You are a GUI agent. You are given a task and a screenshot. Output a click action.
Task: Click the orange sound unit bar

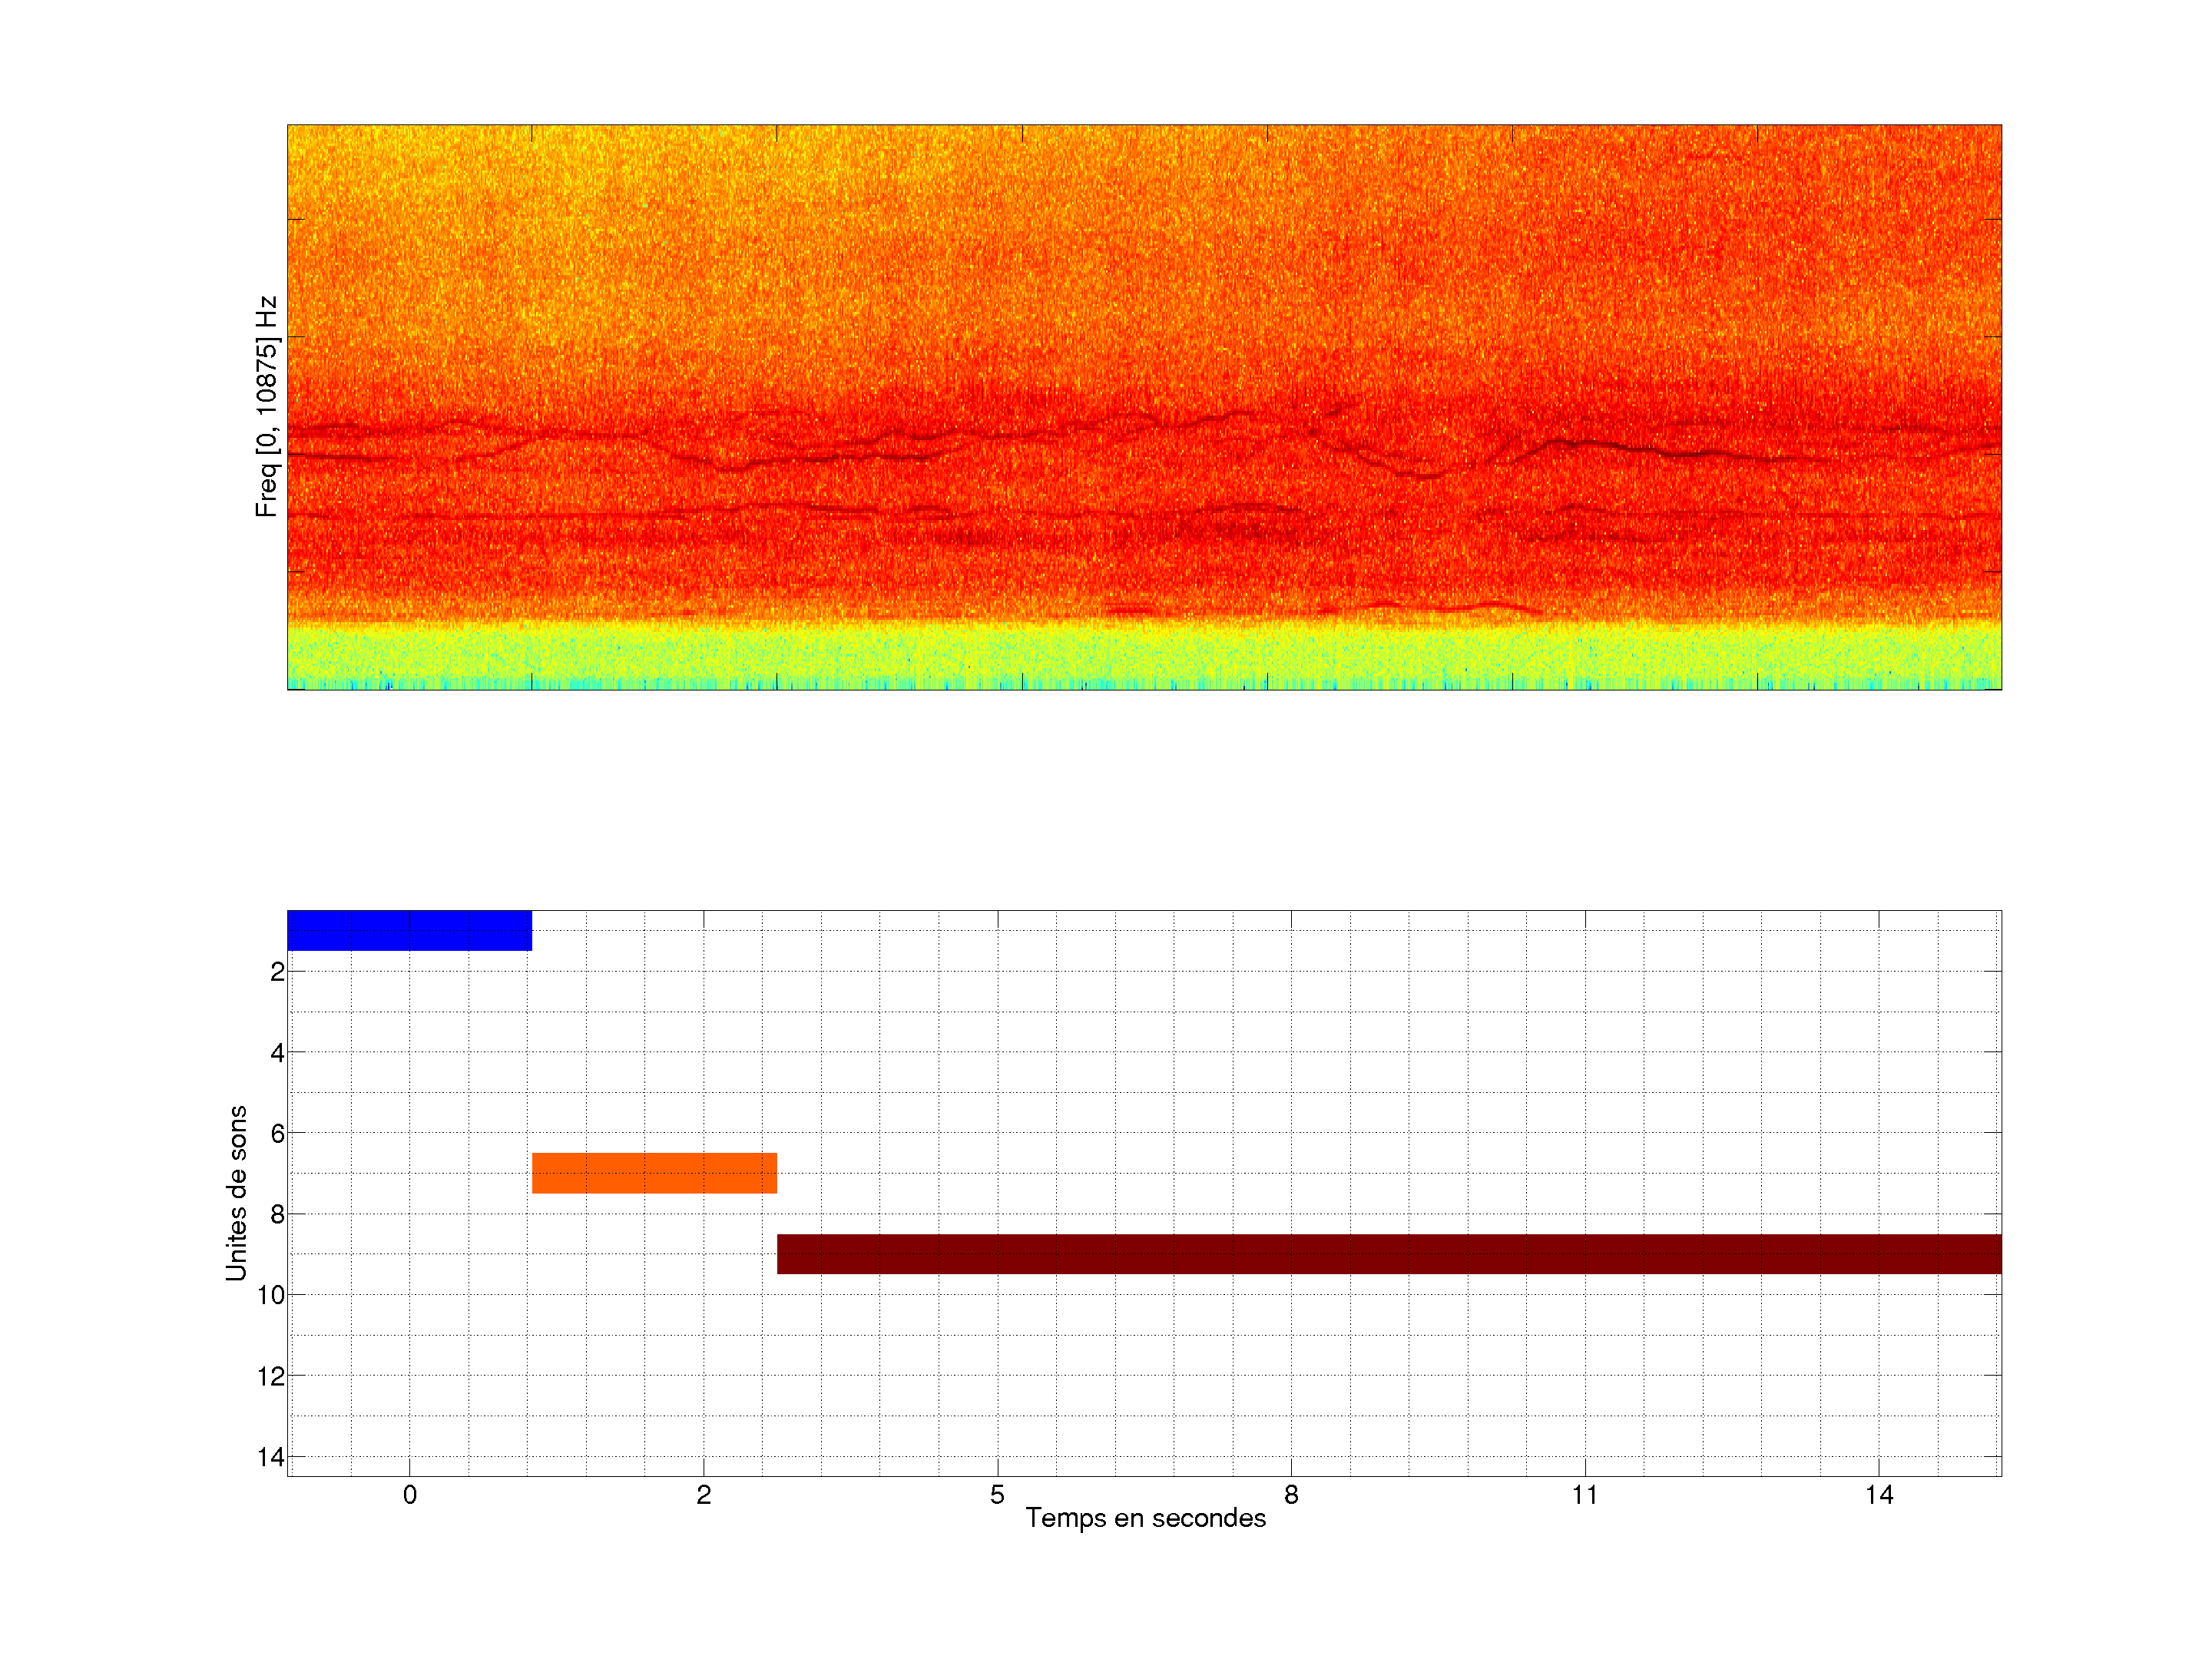654,1173
